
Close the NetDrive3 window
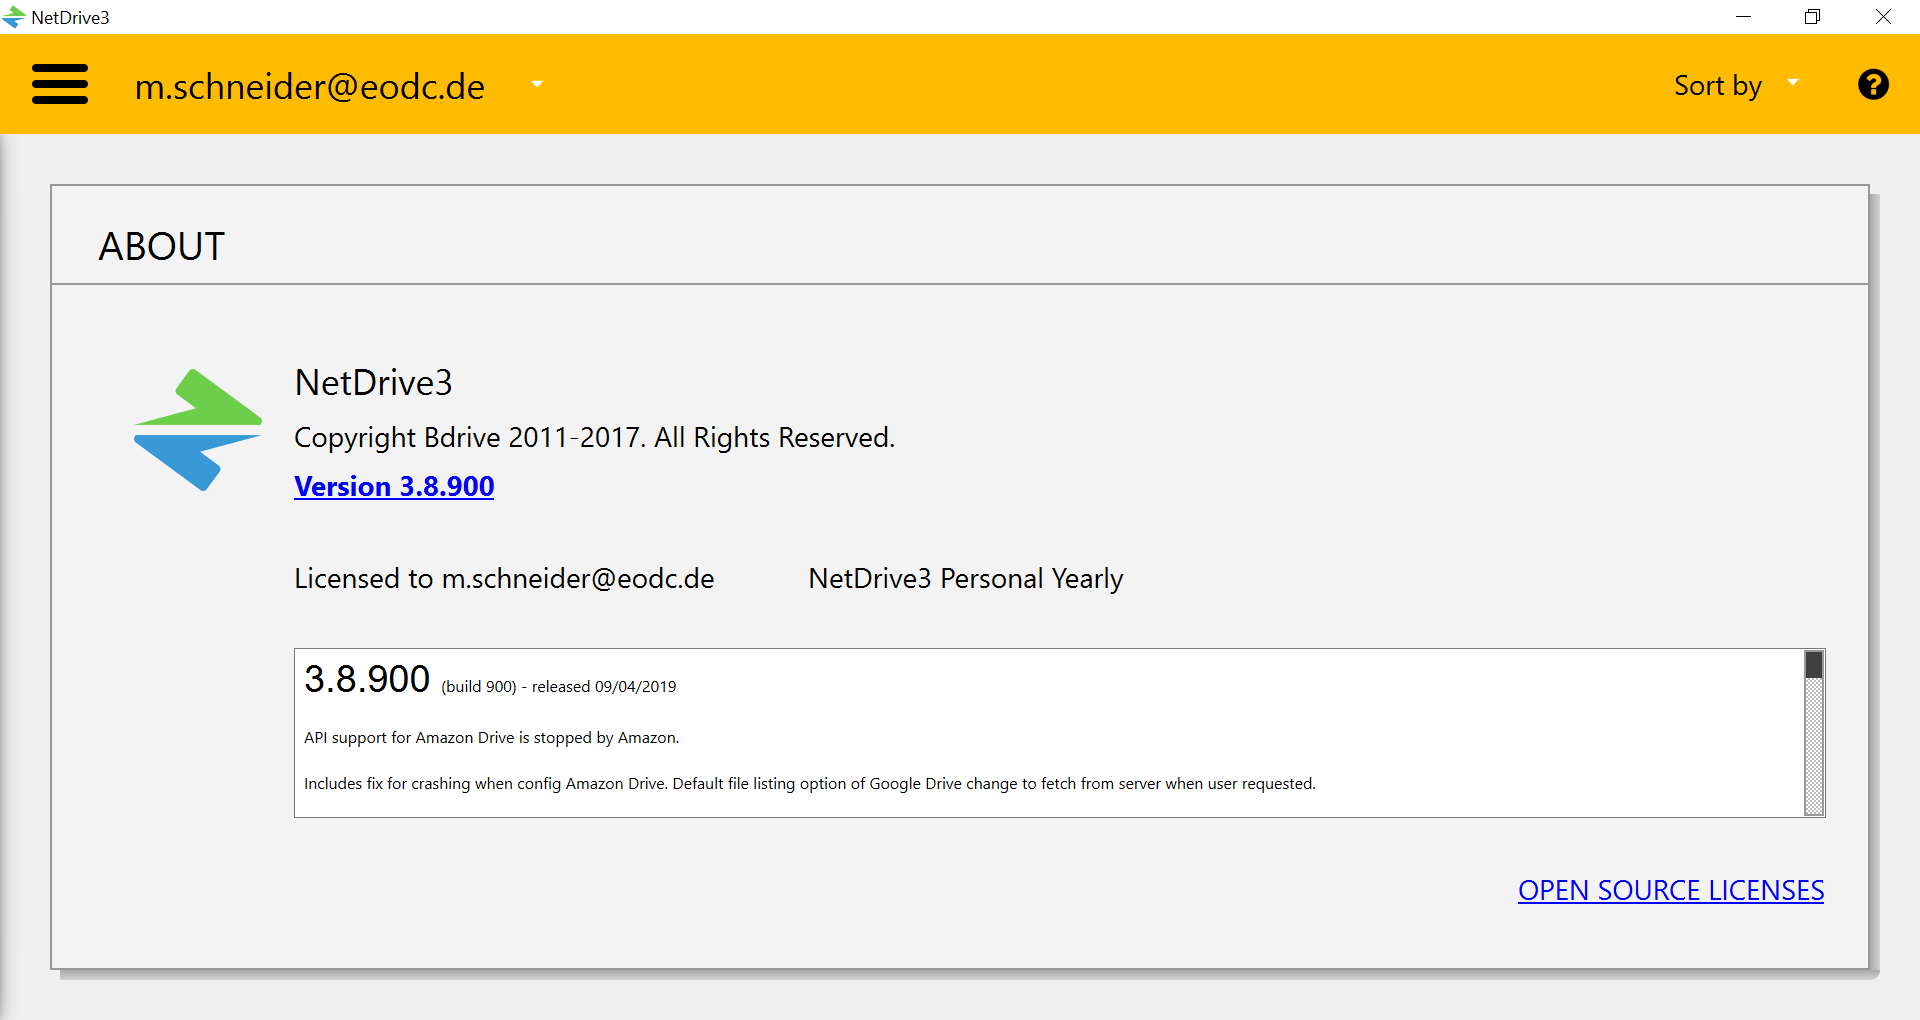point(1883,17)
